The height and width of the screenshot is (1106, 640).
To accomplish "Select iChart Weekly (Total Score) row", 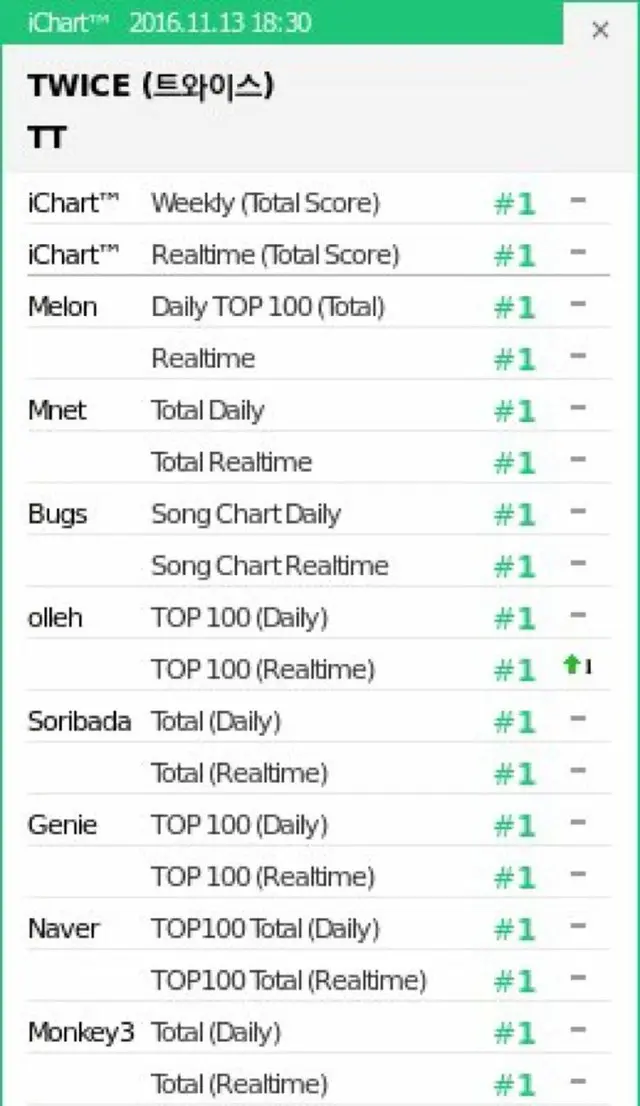I will click(318, 202).
